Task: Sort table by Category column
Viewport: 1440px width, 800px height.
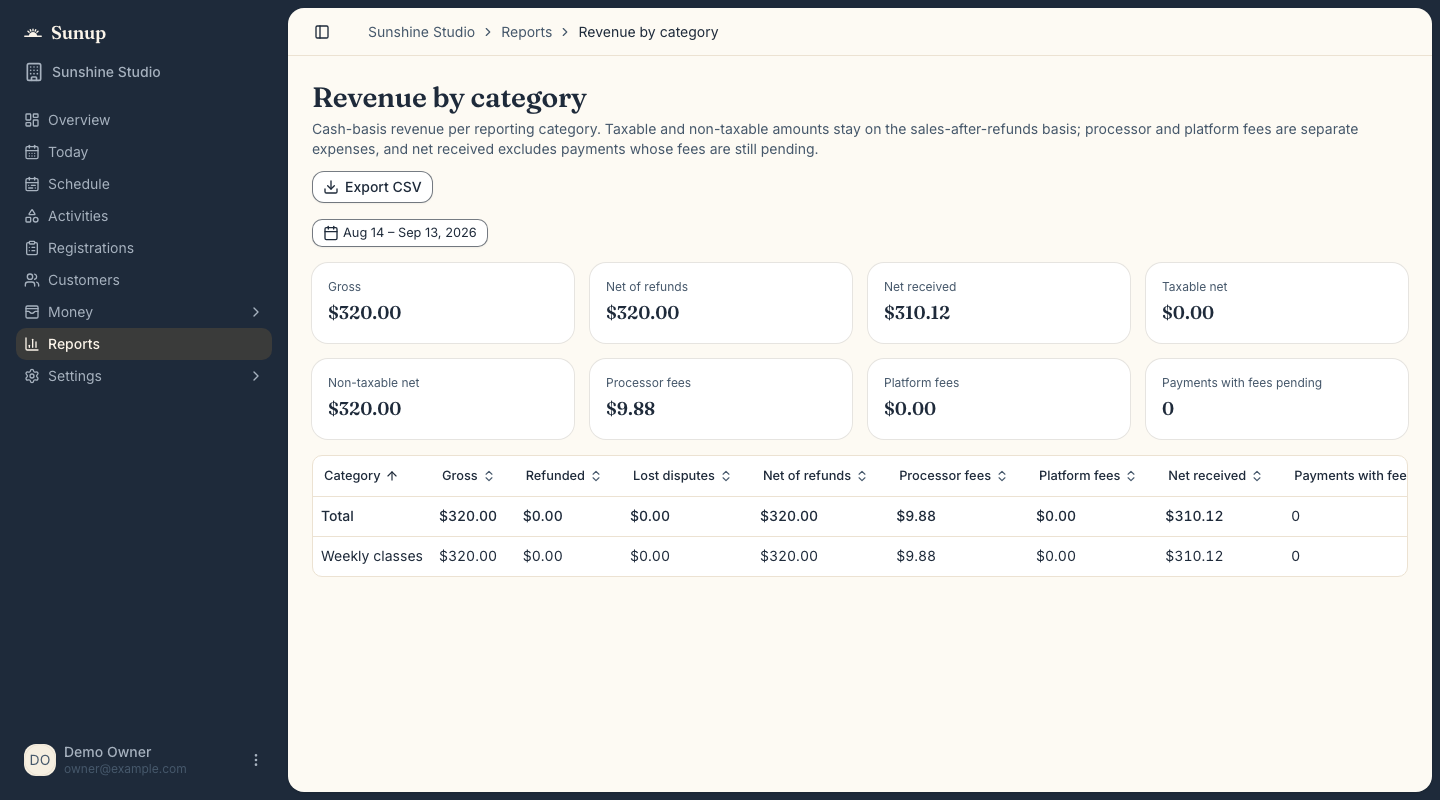Action: tap(361, 476)
